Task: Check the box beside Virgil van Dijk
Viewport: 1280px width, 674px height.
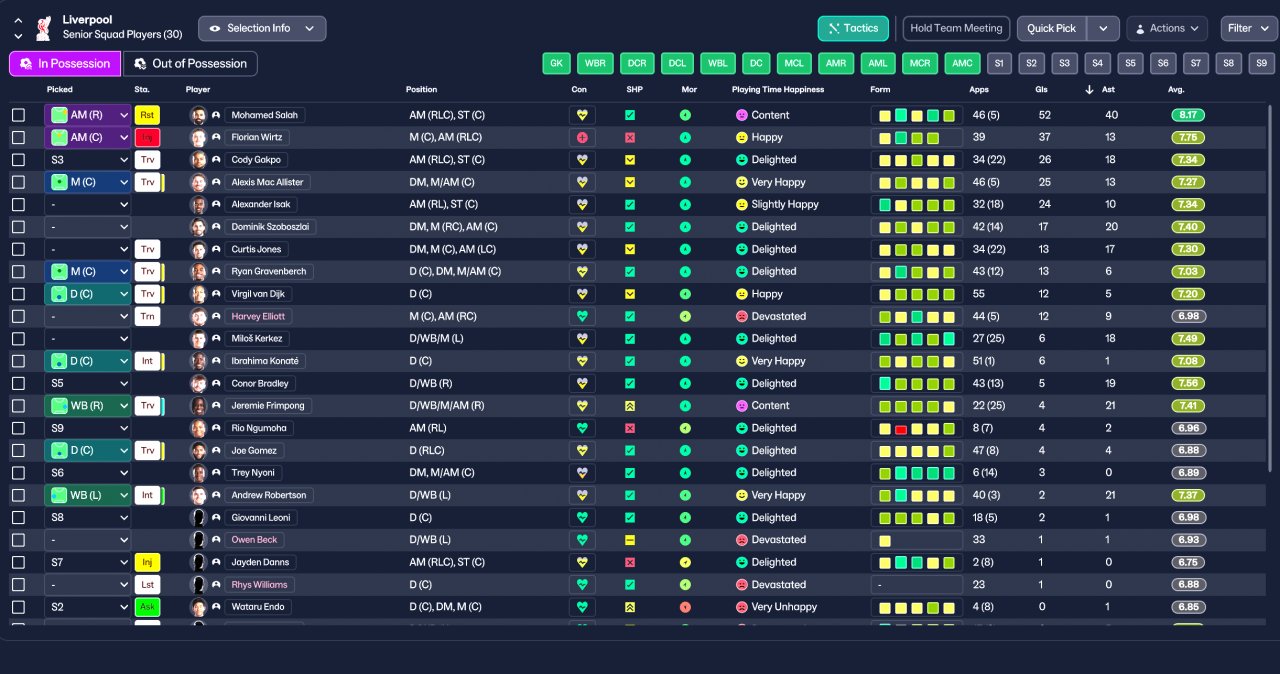Action: pos(18,294)
